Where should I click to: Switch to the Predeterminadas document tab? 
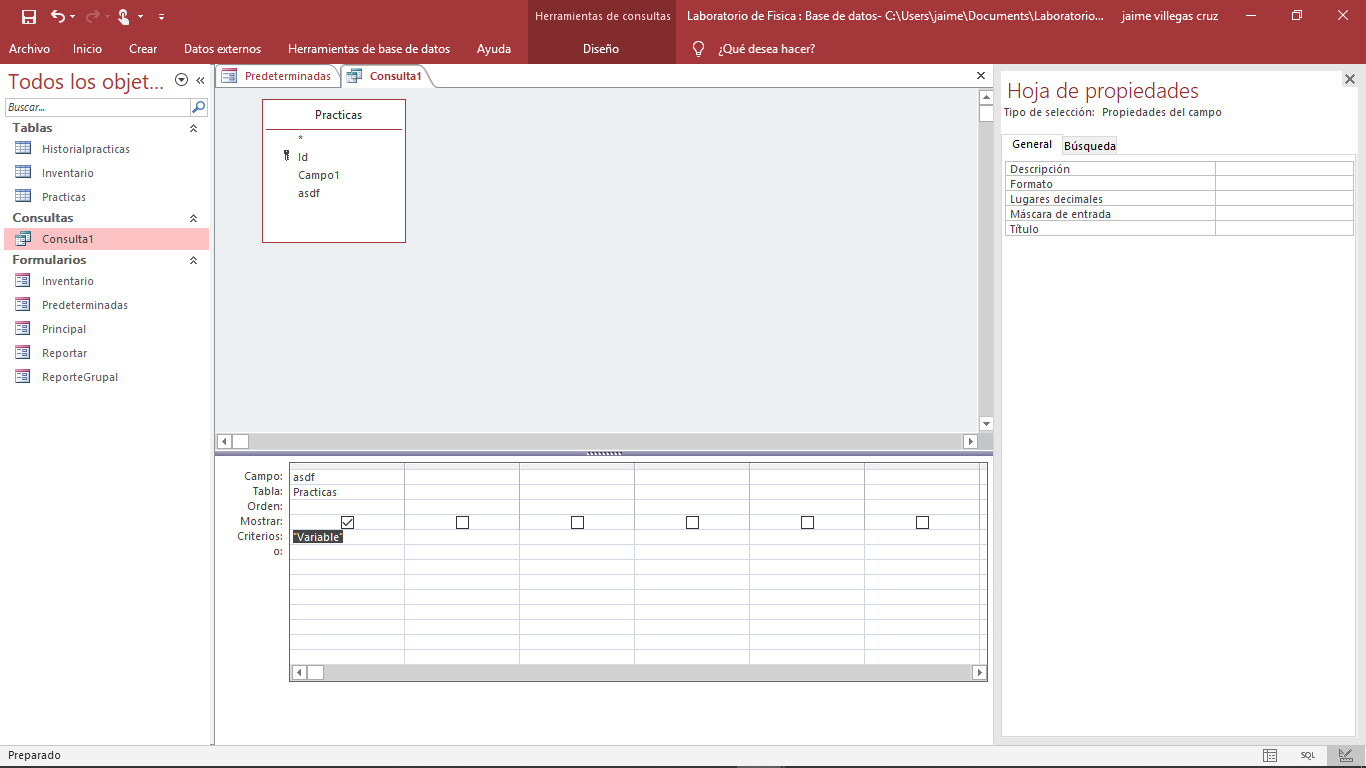tap(277, 76)
